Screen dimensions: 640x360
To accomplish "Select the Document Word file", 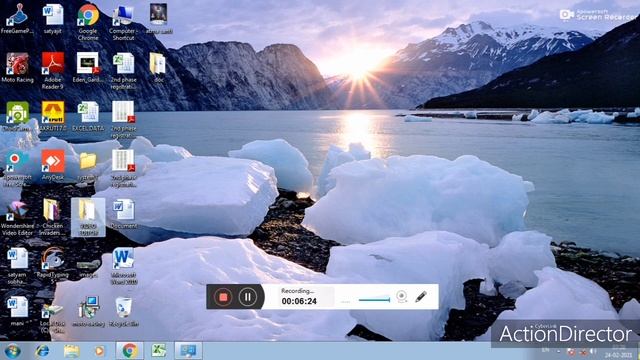I will pyautogui.click(x=123, y=214).
